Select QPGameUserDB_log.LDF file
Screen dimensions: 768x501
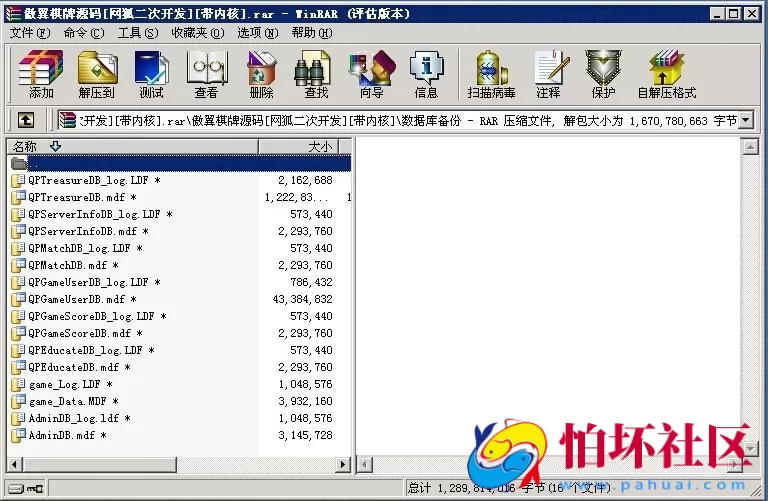(x=94, y=282)
